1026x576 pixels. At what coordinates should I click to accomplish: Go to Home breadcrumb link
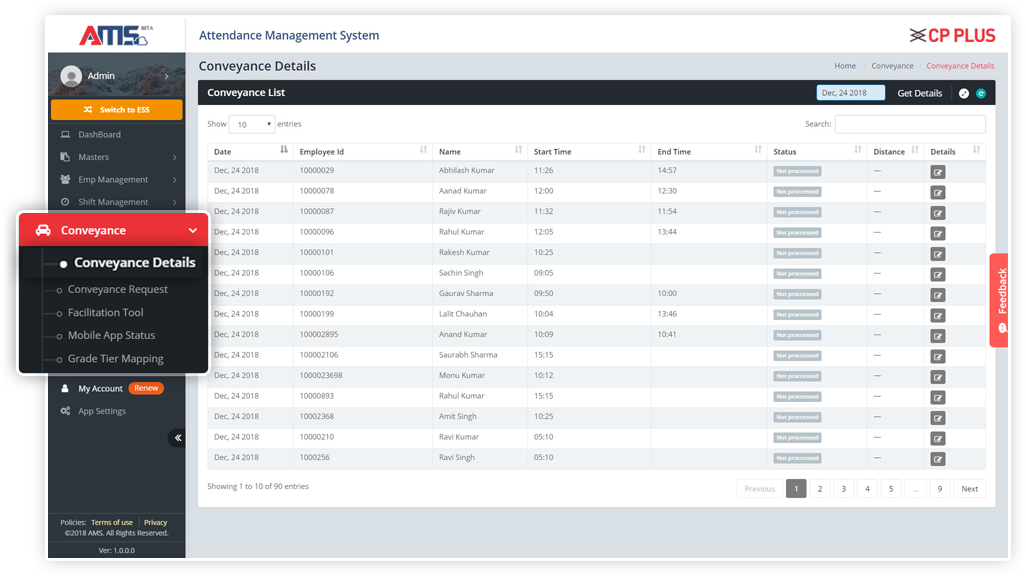coord(845,66)
